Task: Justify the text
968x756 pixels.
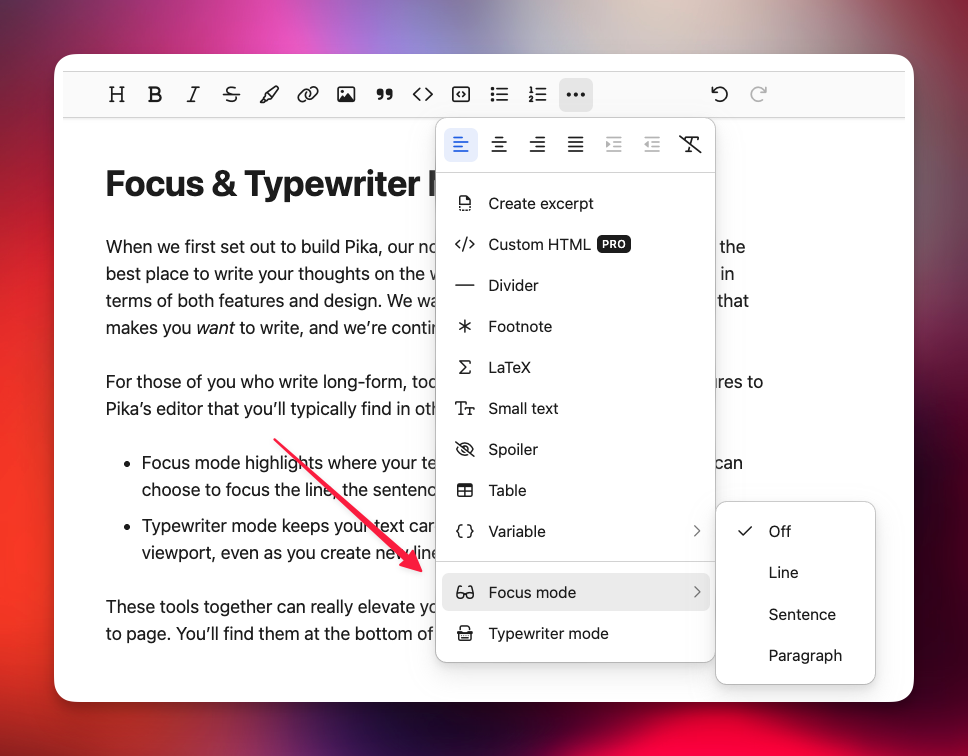Action: [x=575, y=144]
